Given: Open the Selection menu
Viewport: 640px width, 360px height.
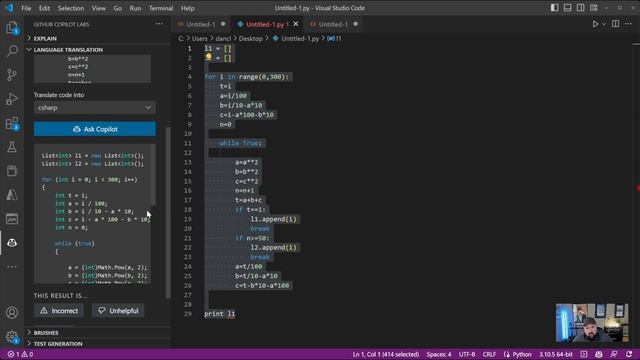Looking at the screenshot, I should (71, 8).
